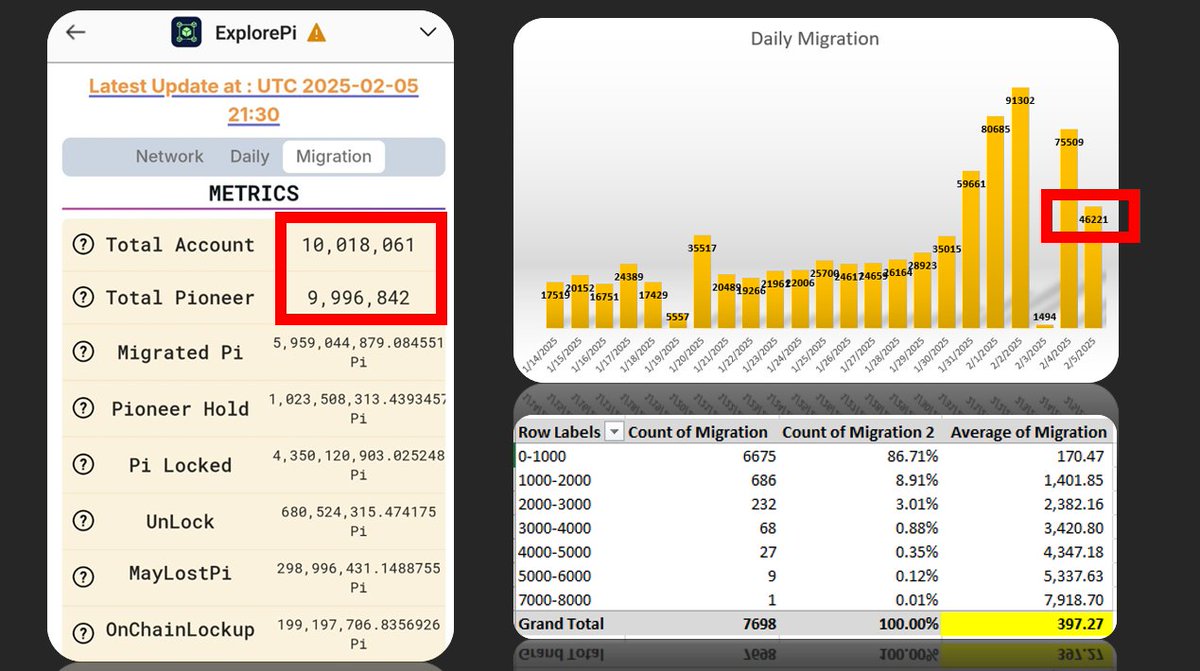This screenshot has width=1200, height=671.
Task: Select the Migration tab
Action: pos(334,156)
